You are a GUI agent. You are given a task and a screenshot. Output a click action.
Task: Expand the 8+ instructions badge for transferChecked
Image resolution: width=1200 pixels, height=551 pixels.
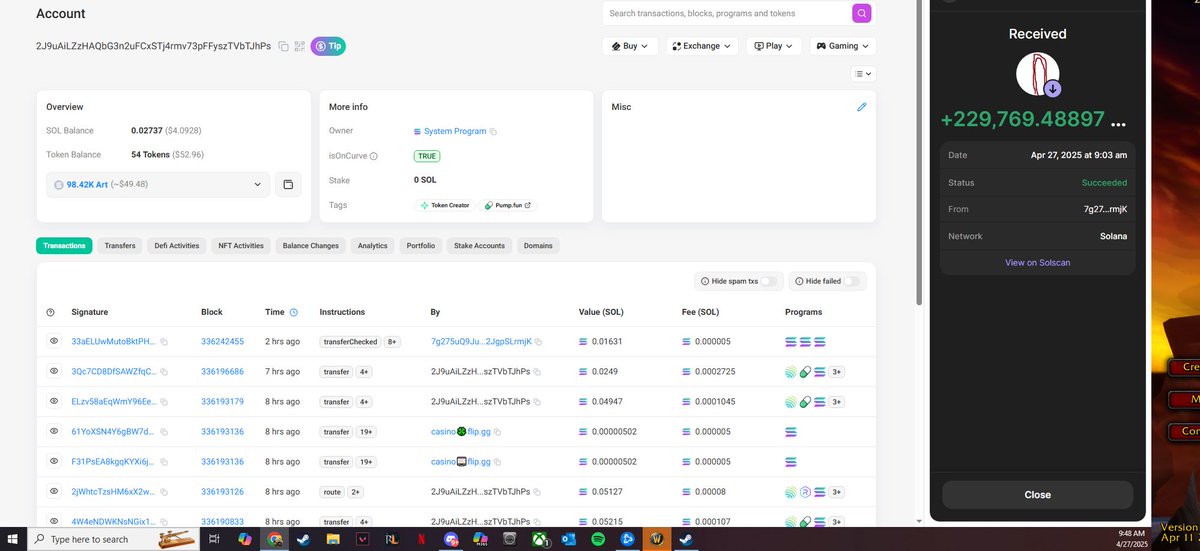393,342
